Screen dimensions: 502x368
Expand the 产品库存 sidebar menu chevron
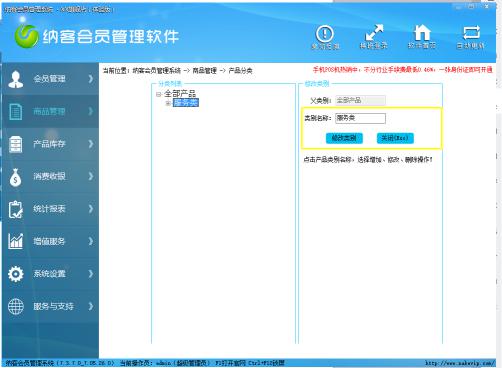[91, 144]
